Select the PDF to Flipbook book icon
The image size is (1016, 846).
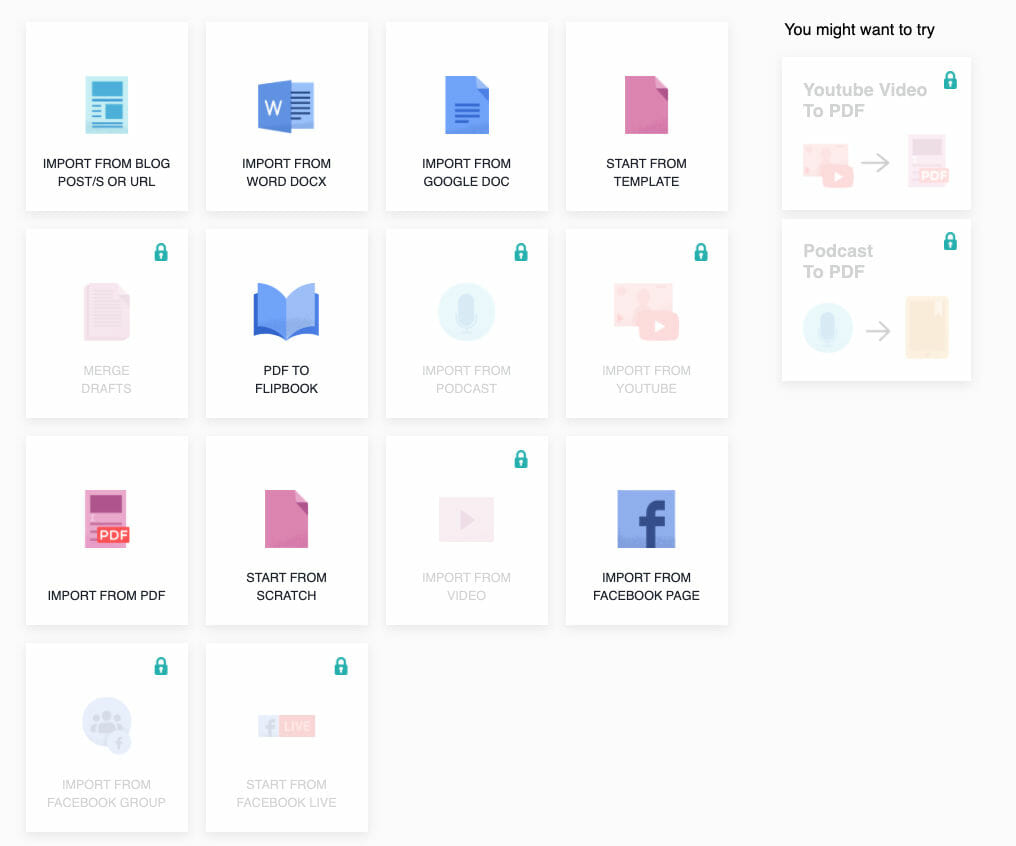[287, 311]
